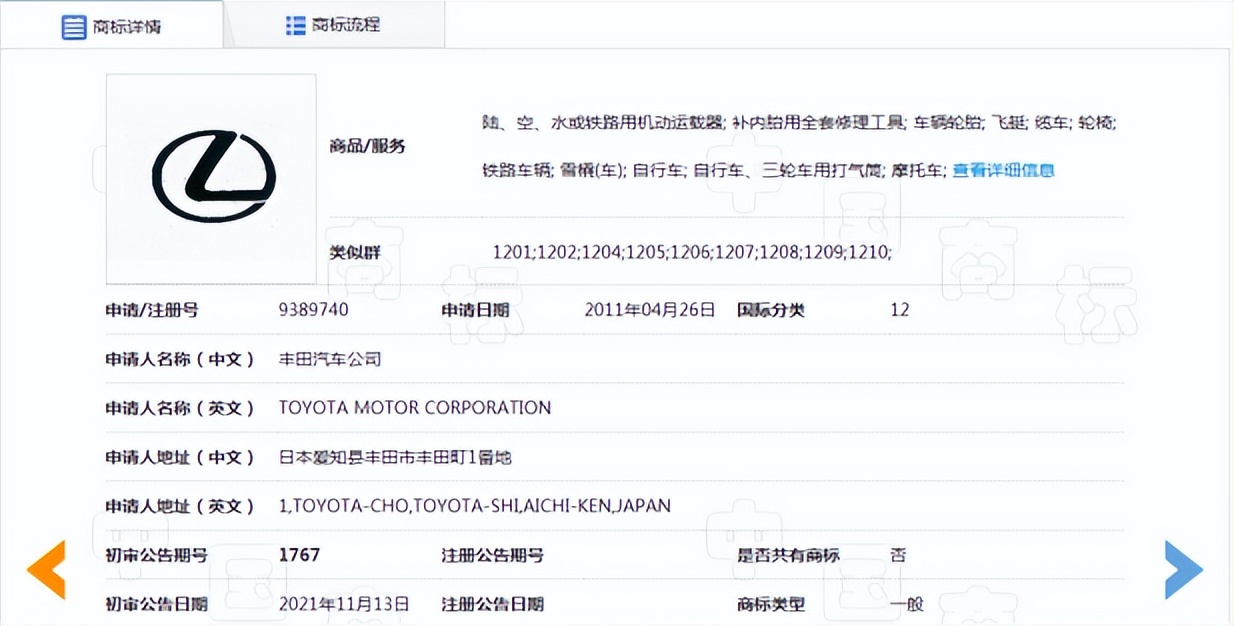This screenshot has width=1234, height=626.
Task: Select shared trademark value 否
Action: coord(898,555)
